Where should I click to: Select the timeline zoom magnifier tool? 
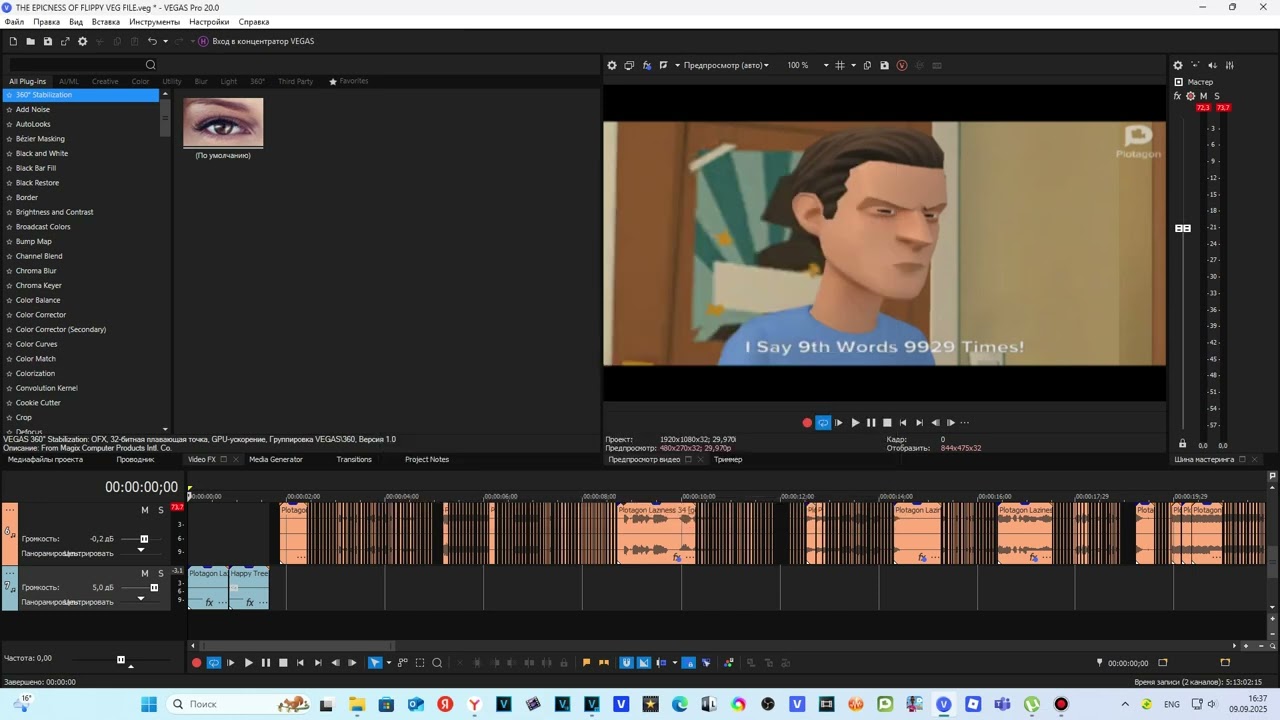(x=437, y=662)
